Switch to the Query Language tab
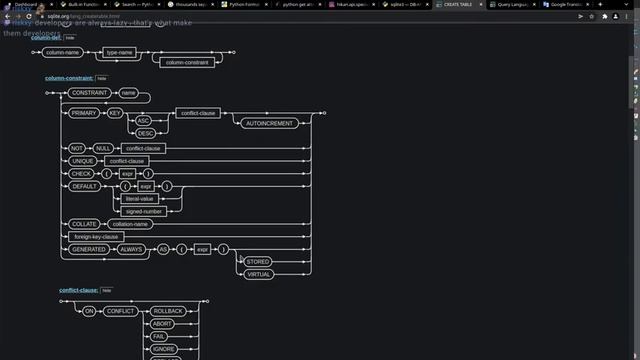Viewport: 640px width, 360px height. point(512,4)
